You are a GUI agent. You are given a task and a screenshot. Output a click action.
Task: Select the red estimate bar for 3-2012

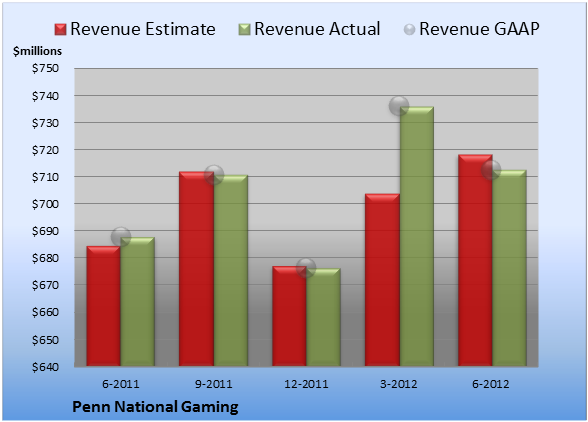[x=382, y=280]
